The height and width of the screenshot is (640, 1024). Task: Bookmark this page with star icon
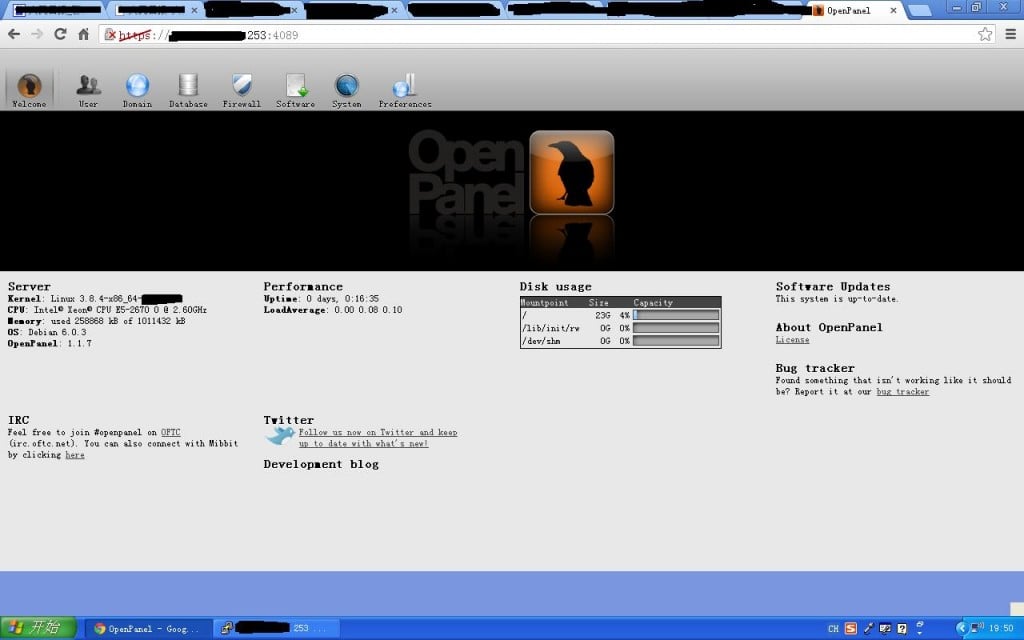985,34
